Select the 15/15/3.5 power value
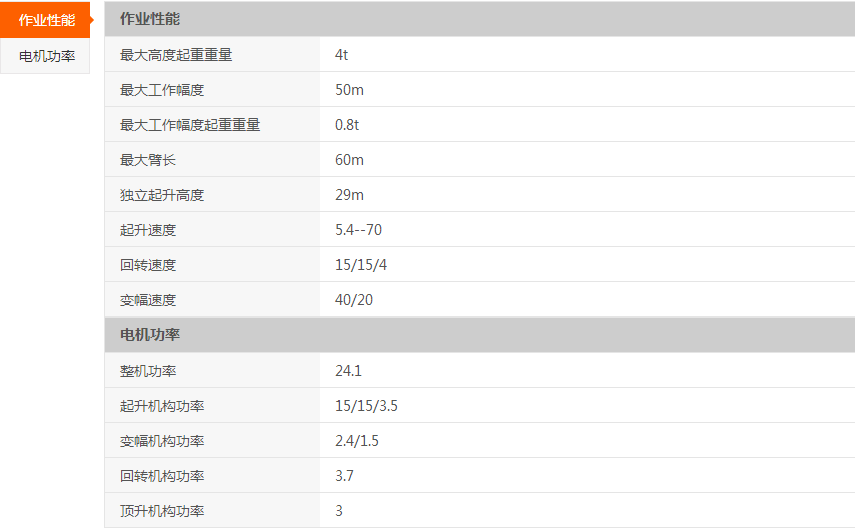The height and width of the screenshot is (528, 855). click(x=366, y=406)
